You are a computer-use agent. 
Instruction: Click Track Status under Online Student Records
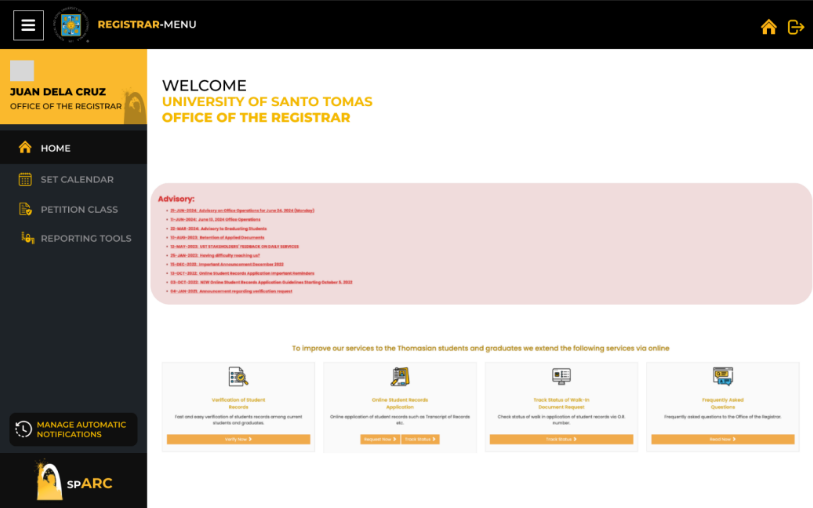coord(420,439)
